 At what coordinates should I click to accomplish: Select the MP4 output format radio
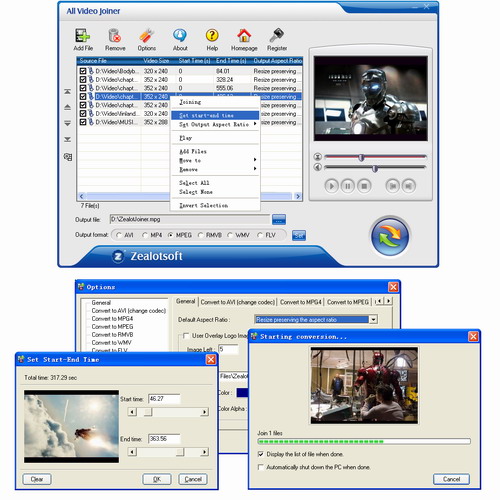tap(145, 235)
